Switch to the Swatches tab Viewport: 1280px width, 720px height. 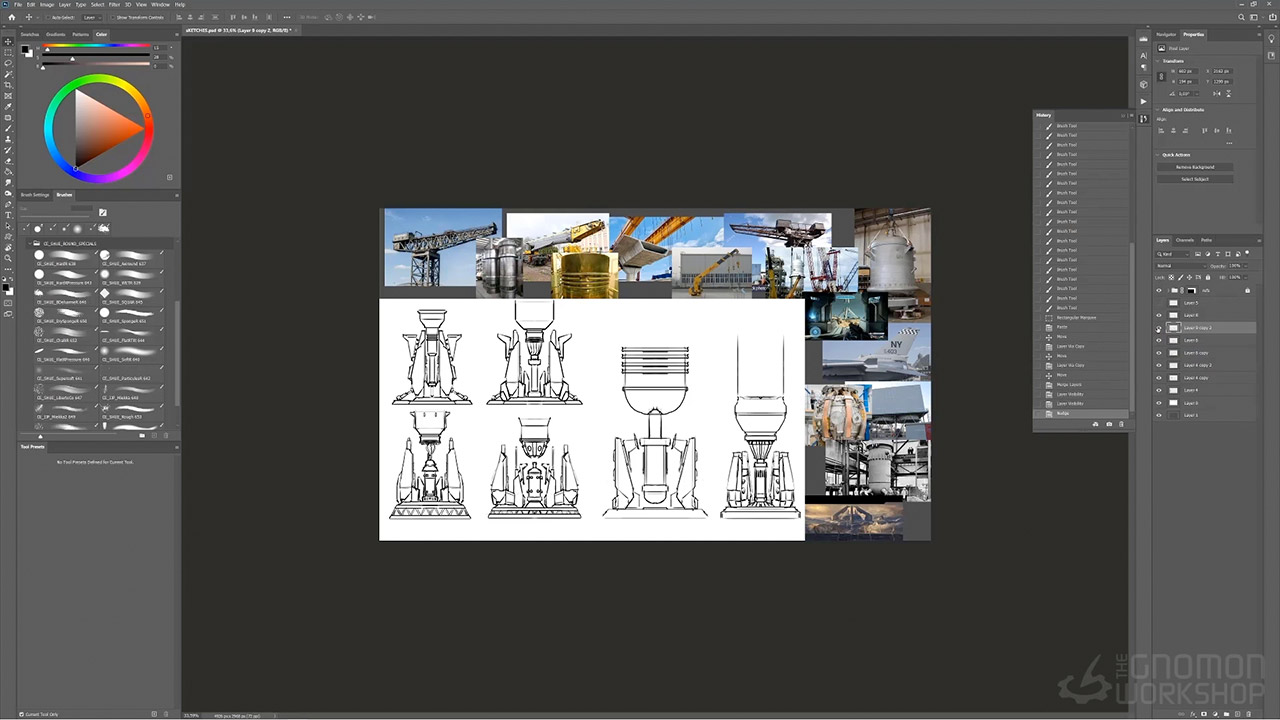point(30,34)
